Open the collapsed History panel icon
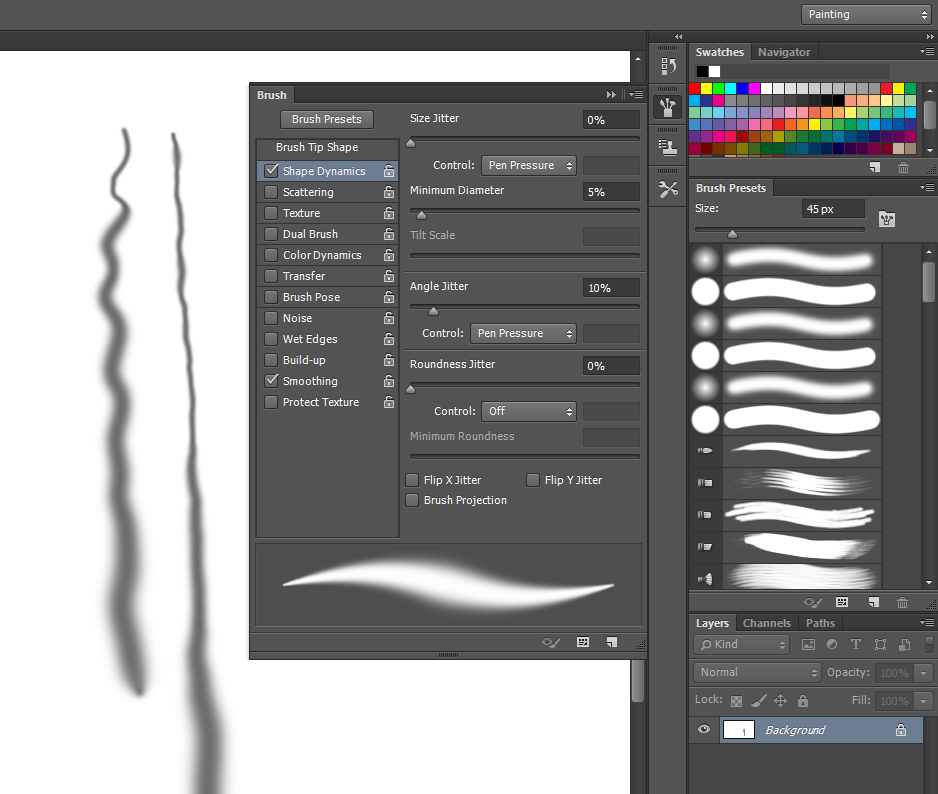Image resolution: width=938 pixels, height=794 pixels. tap(667, 64)
